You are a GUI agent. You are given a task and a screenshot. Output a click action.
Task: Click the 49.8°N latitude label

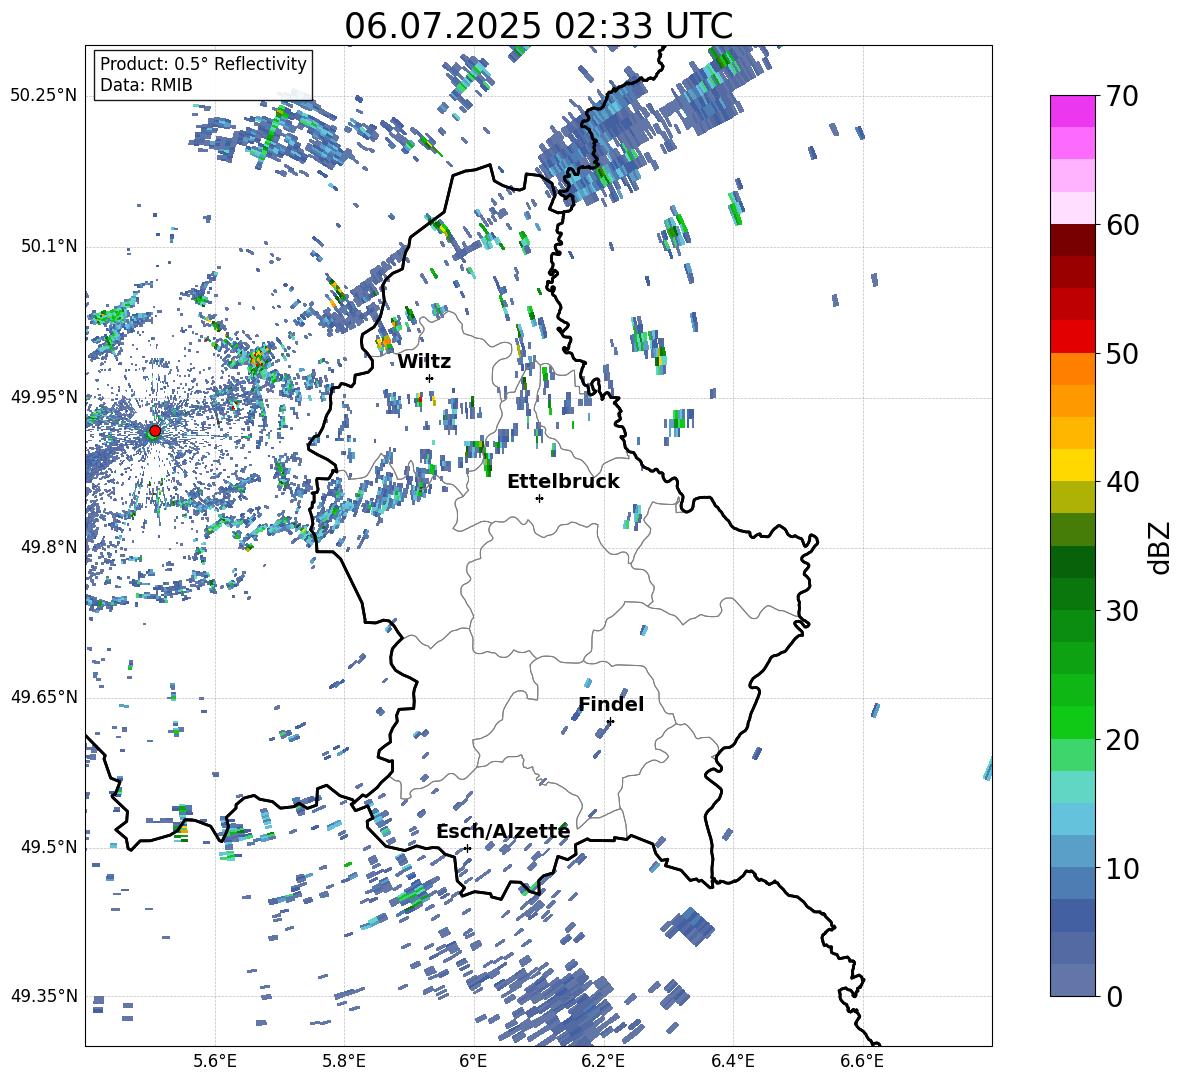48,547
